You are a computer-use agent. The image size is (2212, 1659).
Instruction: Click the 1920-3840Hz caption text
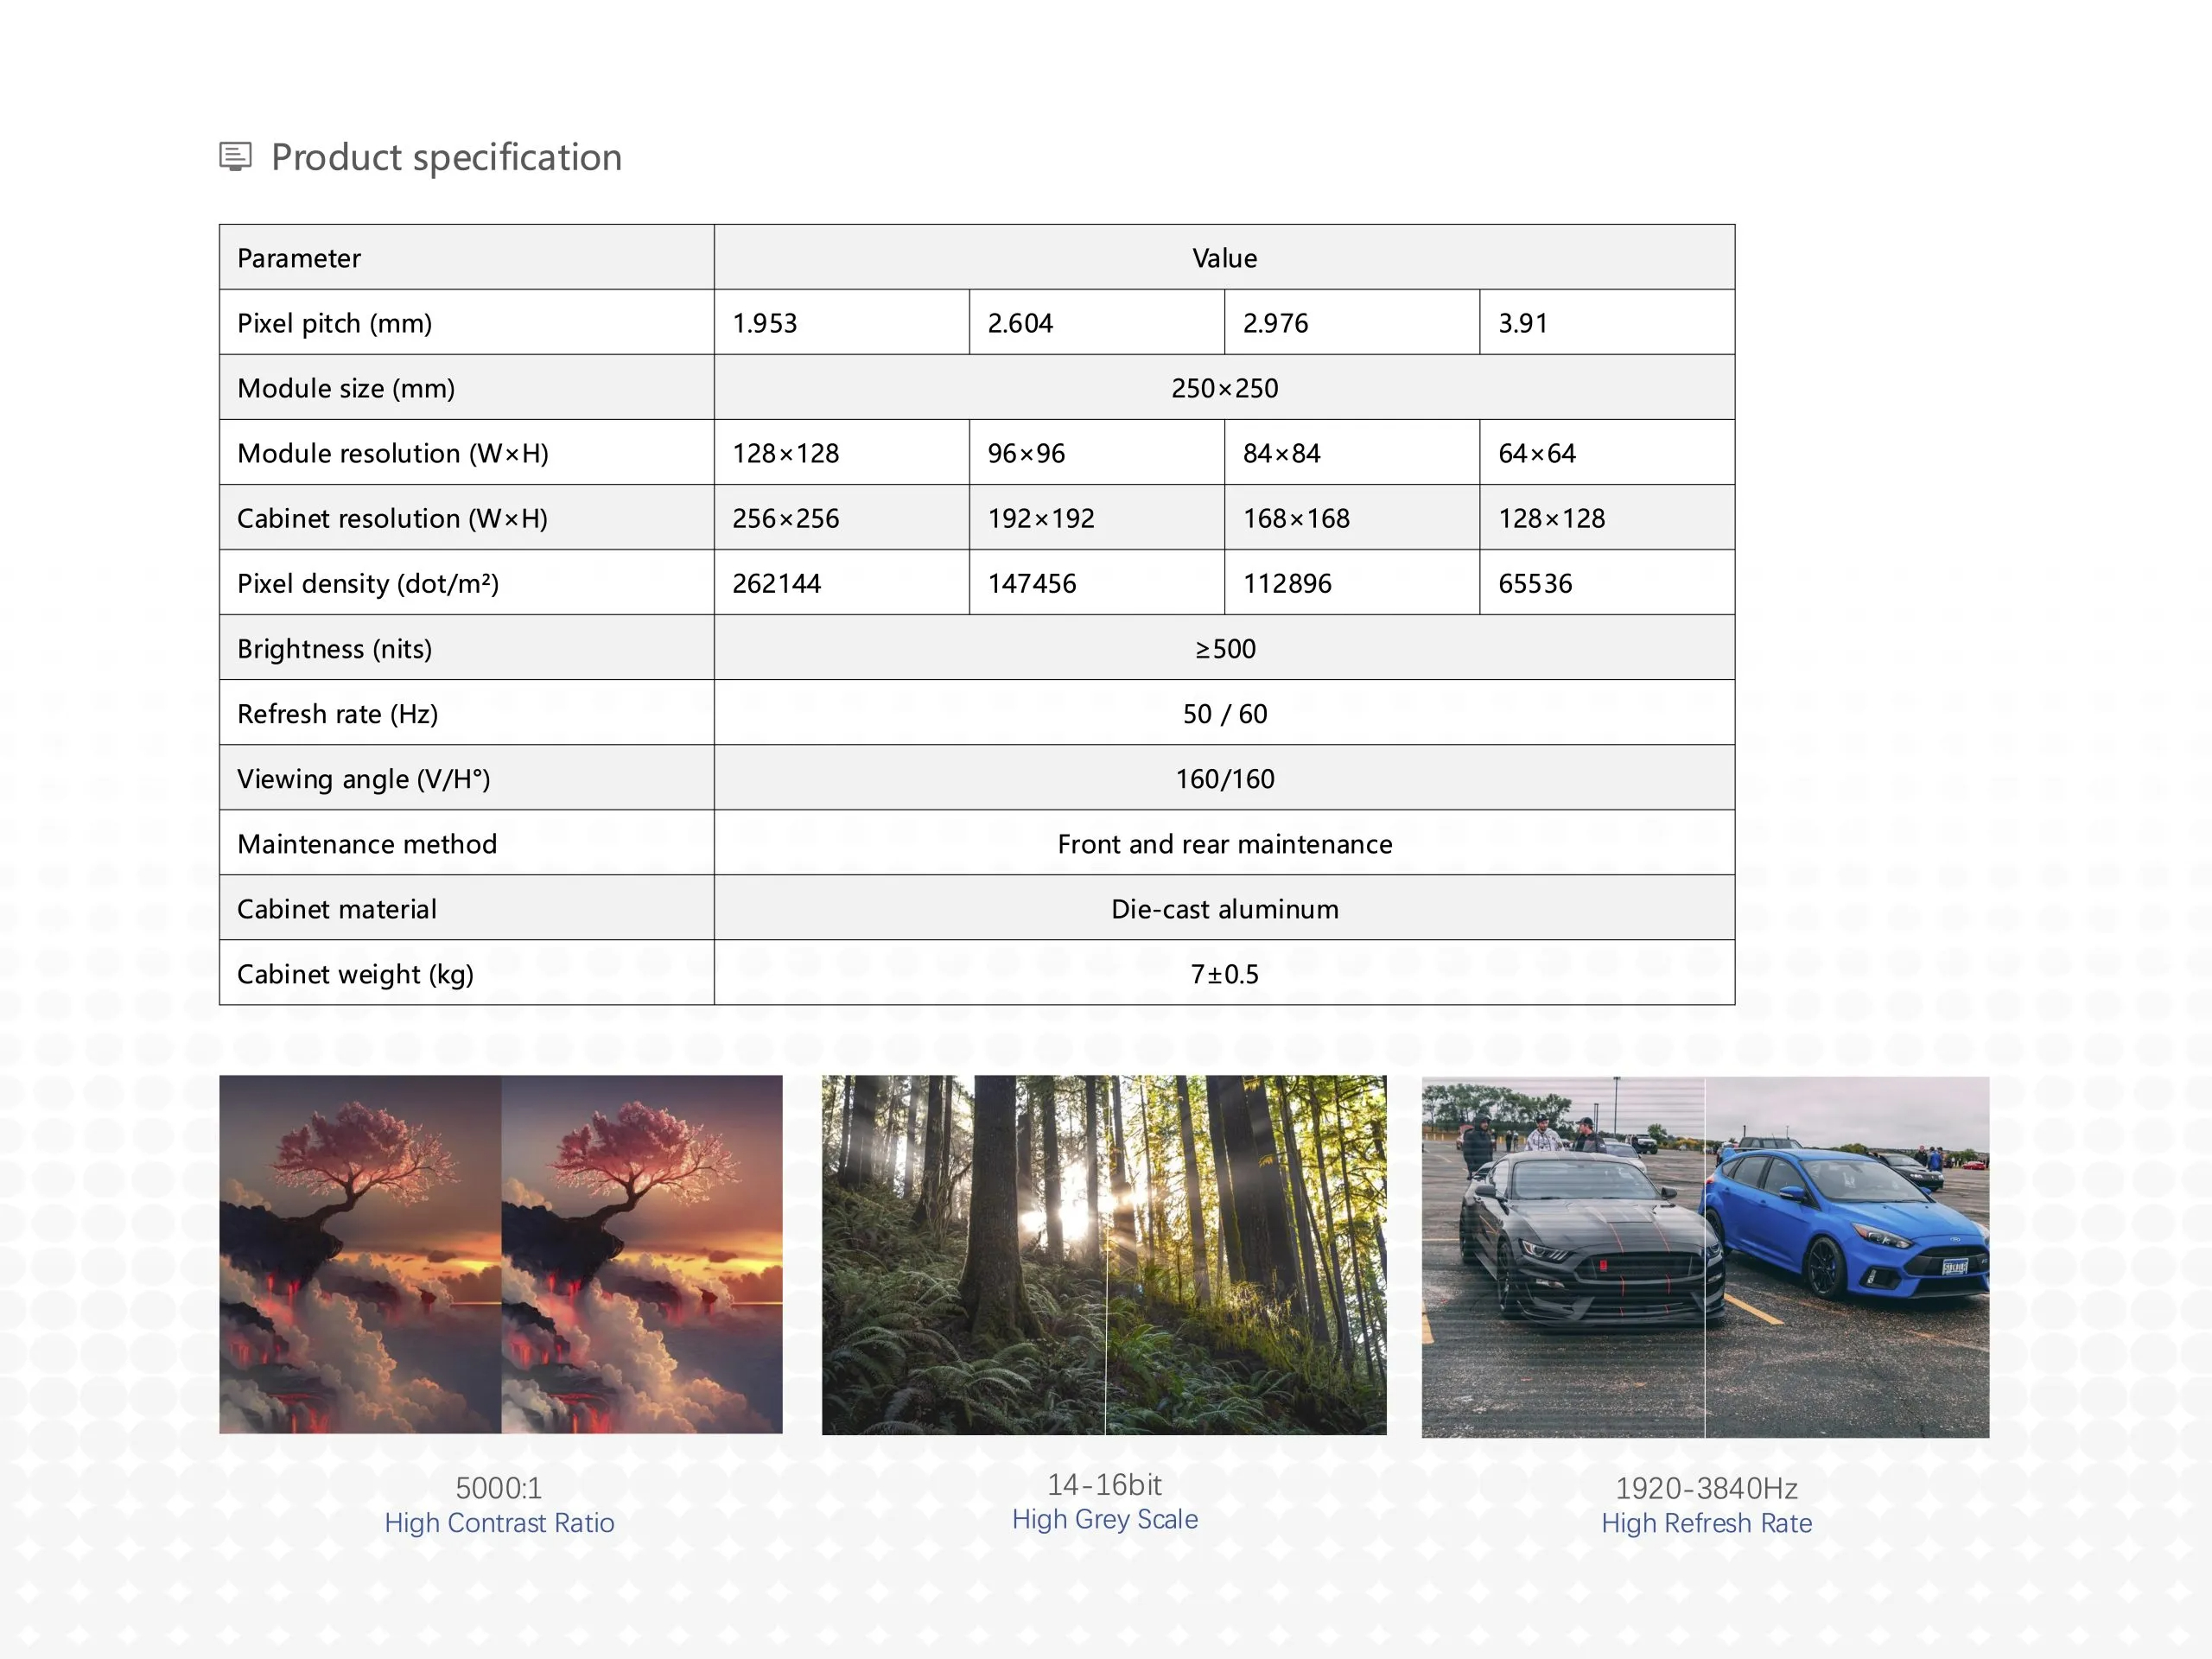pyautogui.click(x=1706, y=1488)
